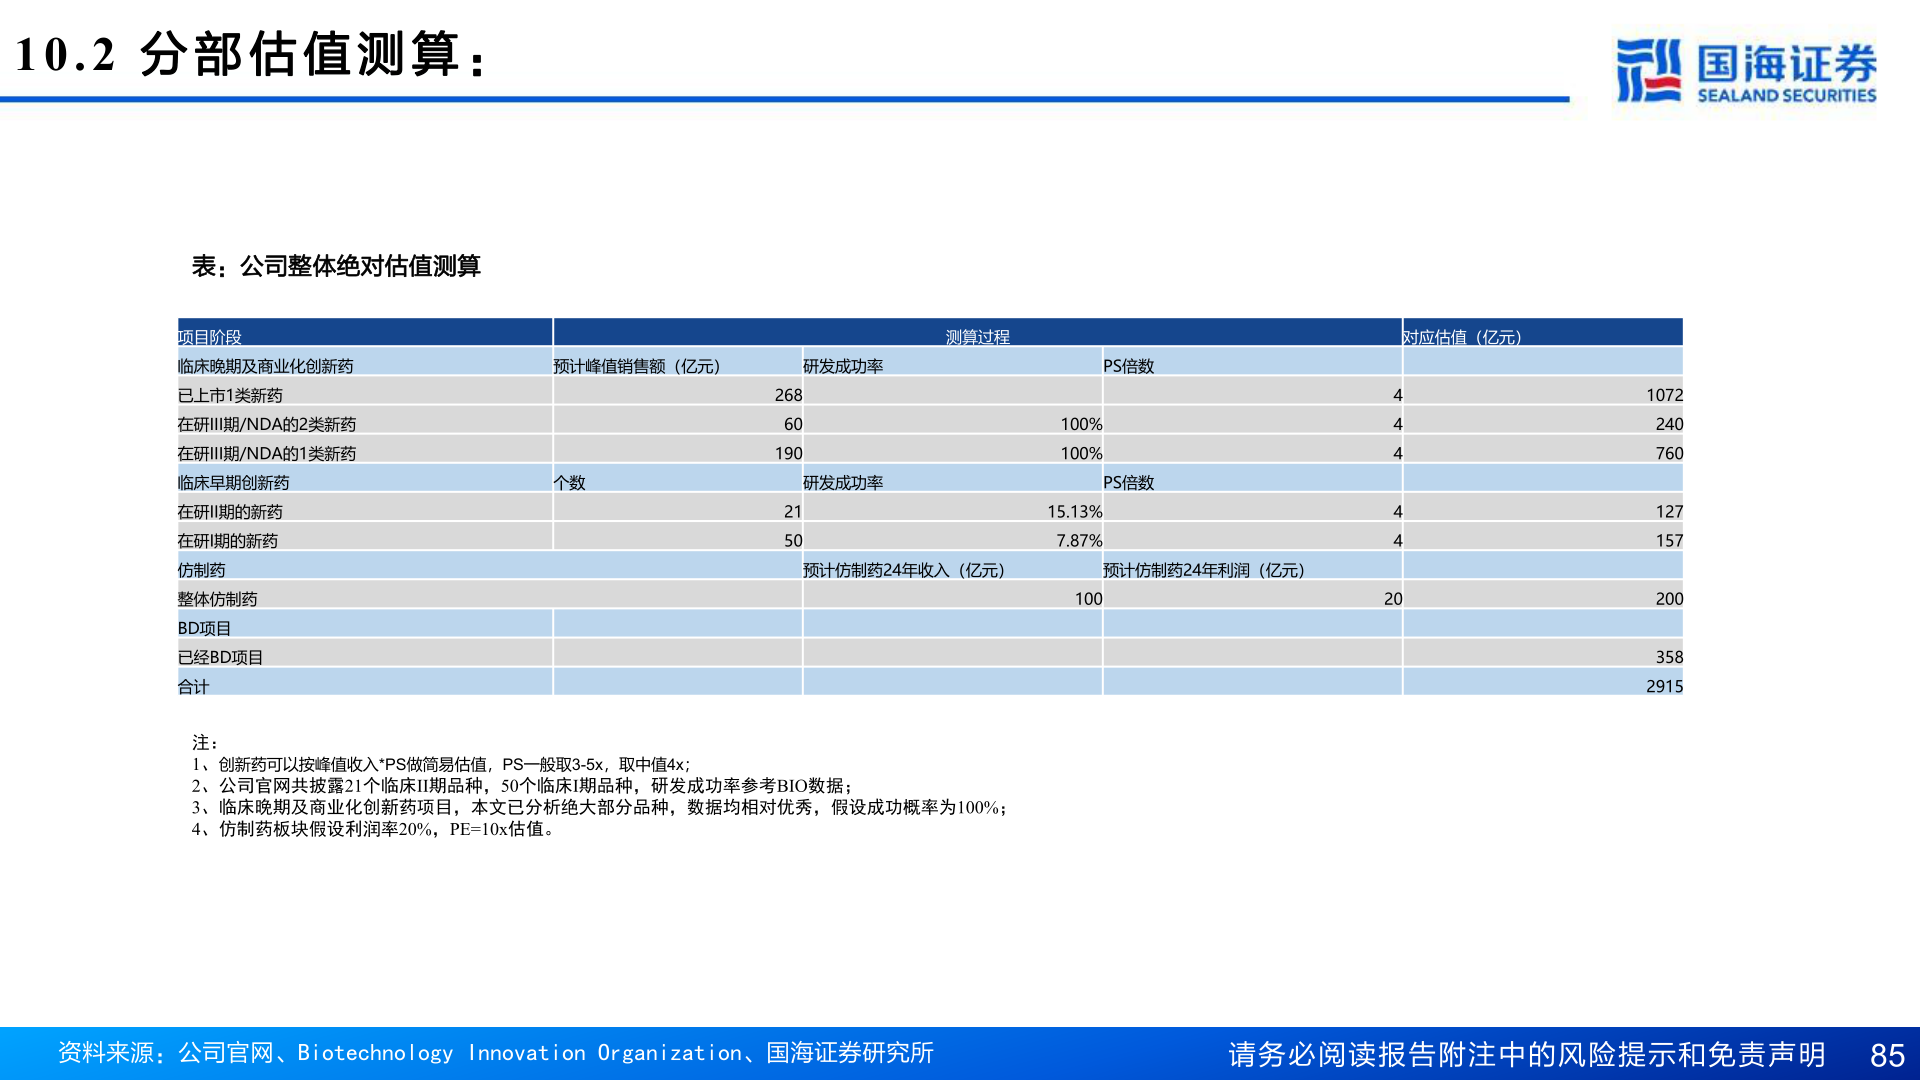1920x1080 pixels.
Task: Click the row label 已上市1类新药
Action: pyautogui.click(x=230, y=395)
